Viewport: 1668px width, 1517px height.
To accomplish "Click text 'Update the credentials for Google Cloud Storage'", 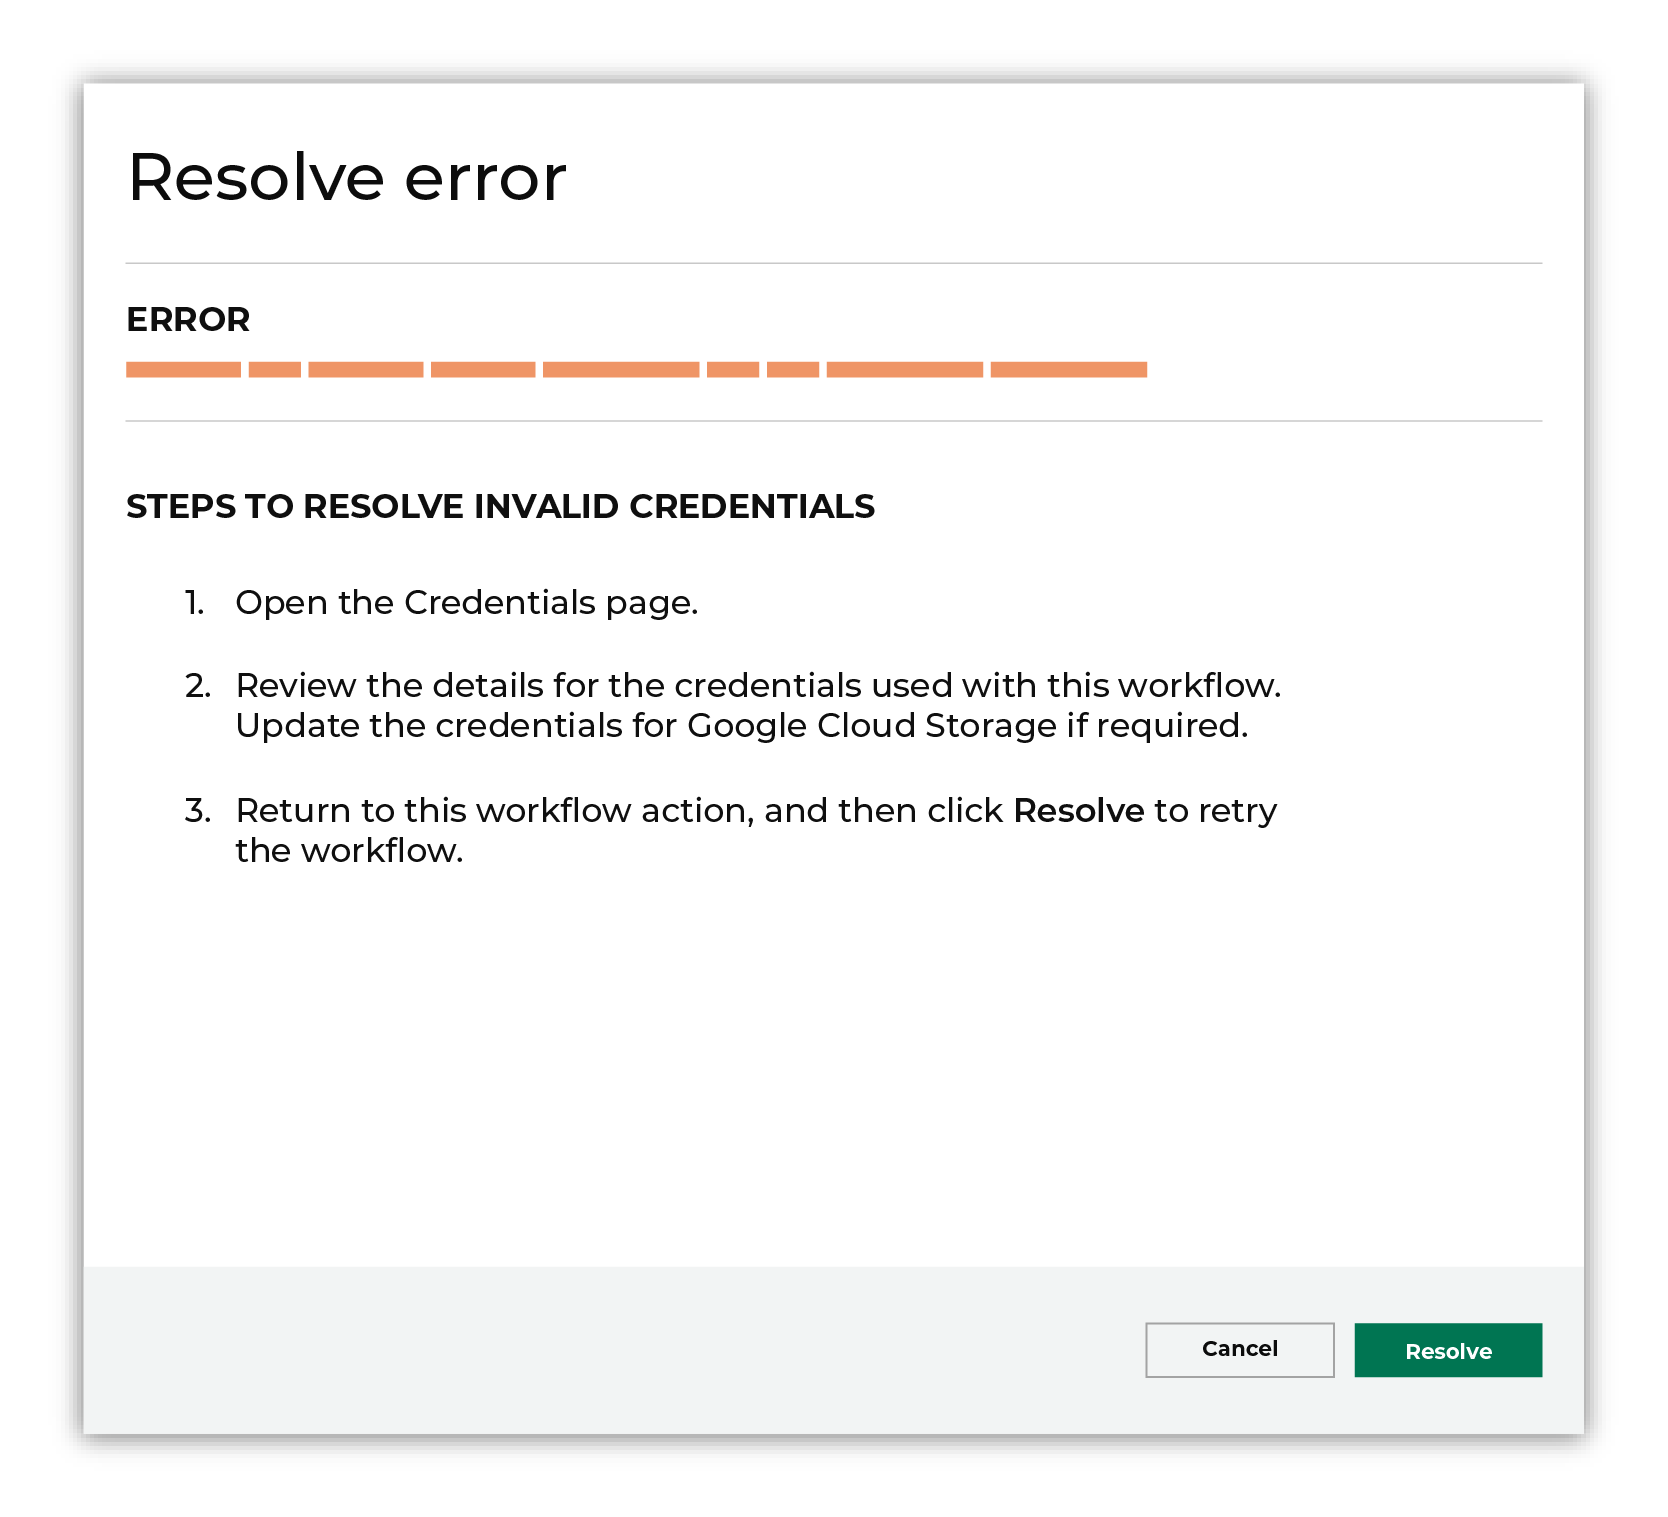I will tap(646, 726).
